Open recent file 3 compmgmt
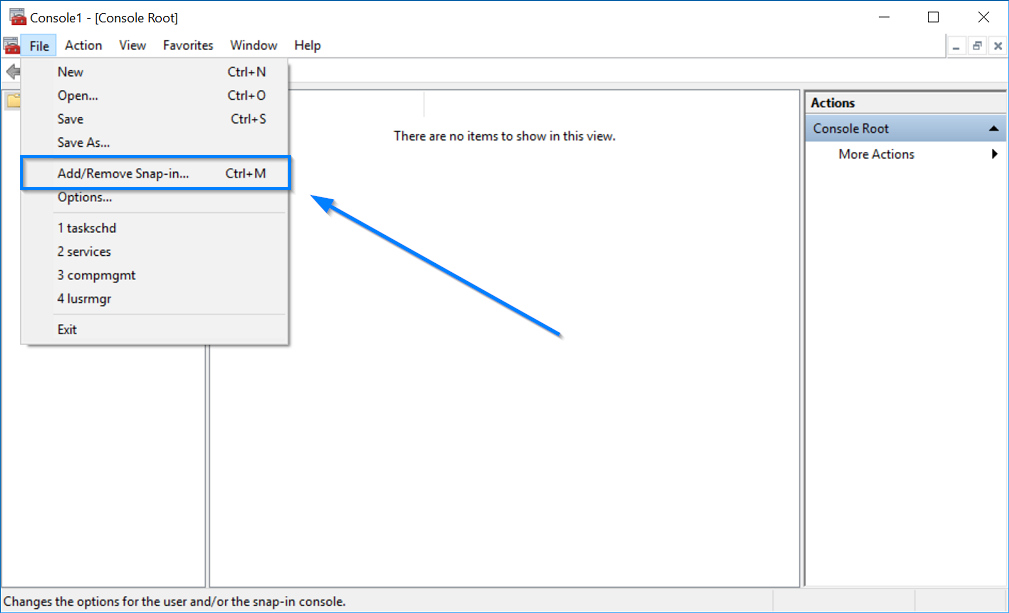 154,275
